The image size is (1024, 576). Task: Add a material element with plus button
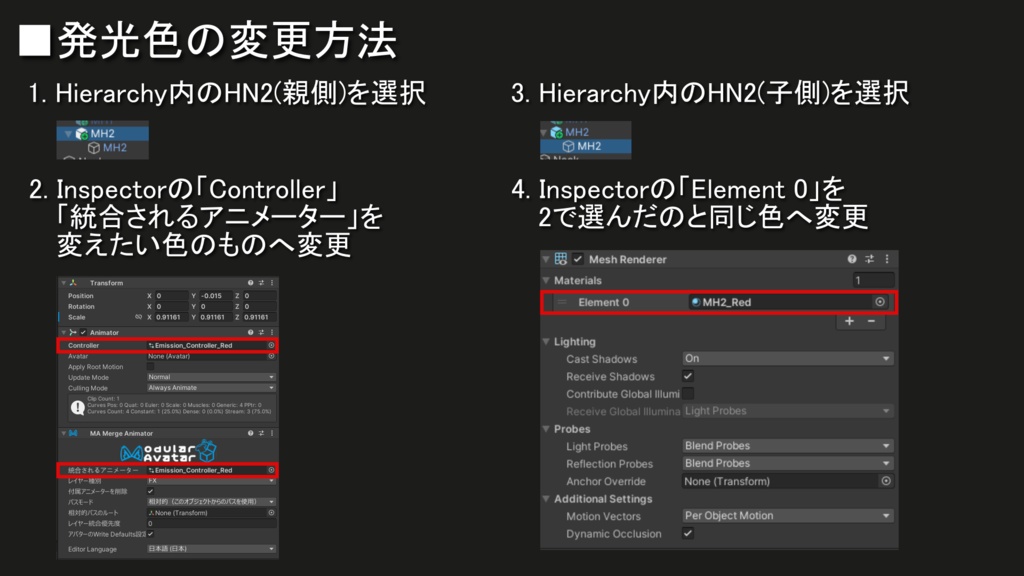tap(849, 321)
